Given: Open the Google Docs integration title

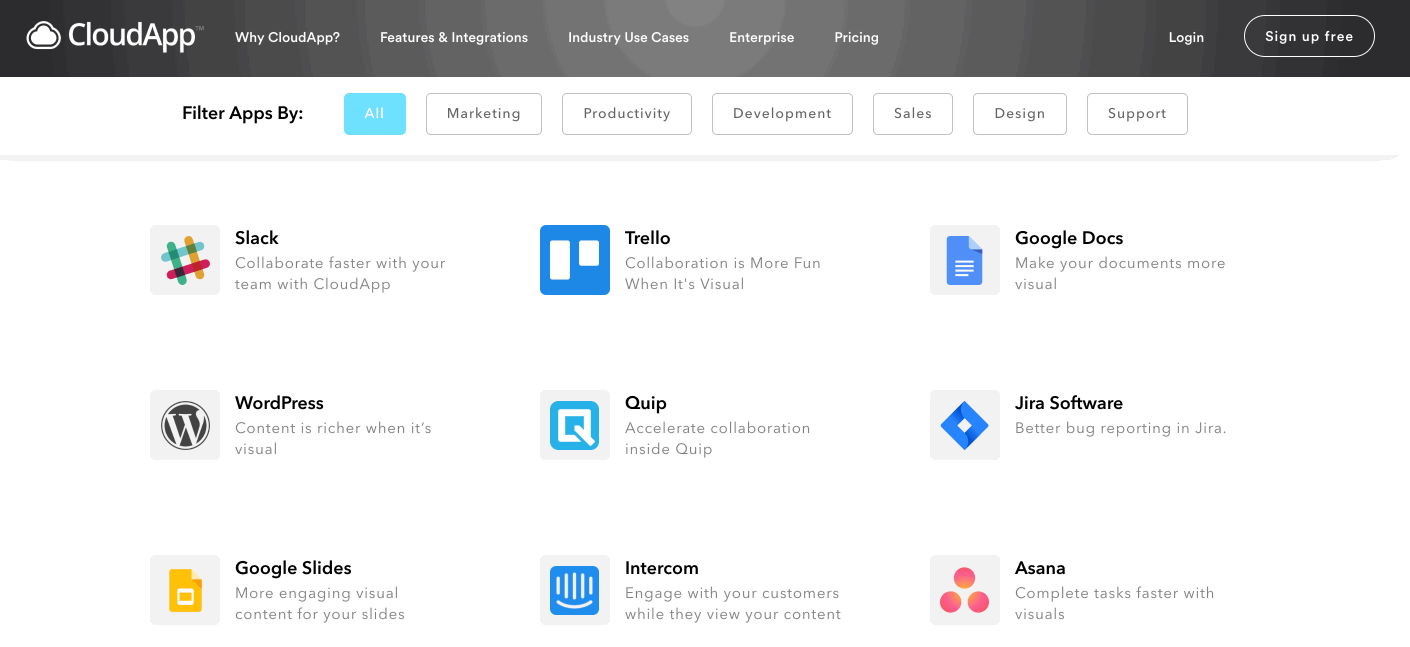Looking at the screenshot, I should pyautogui.click(x=1069, y=238).
